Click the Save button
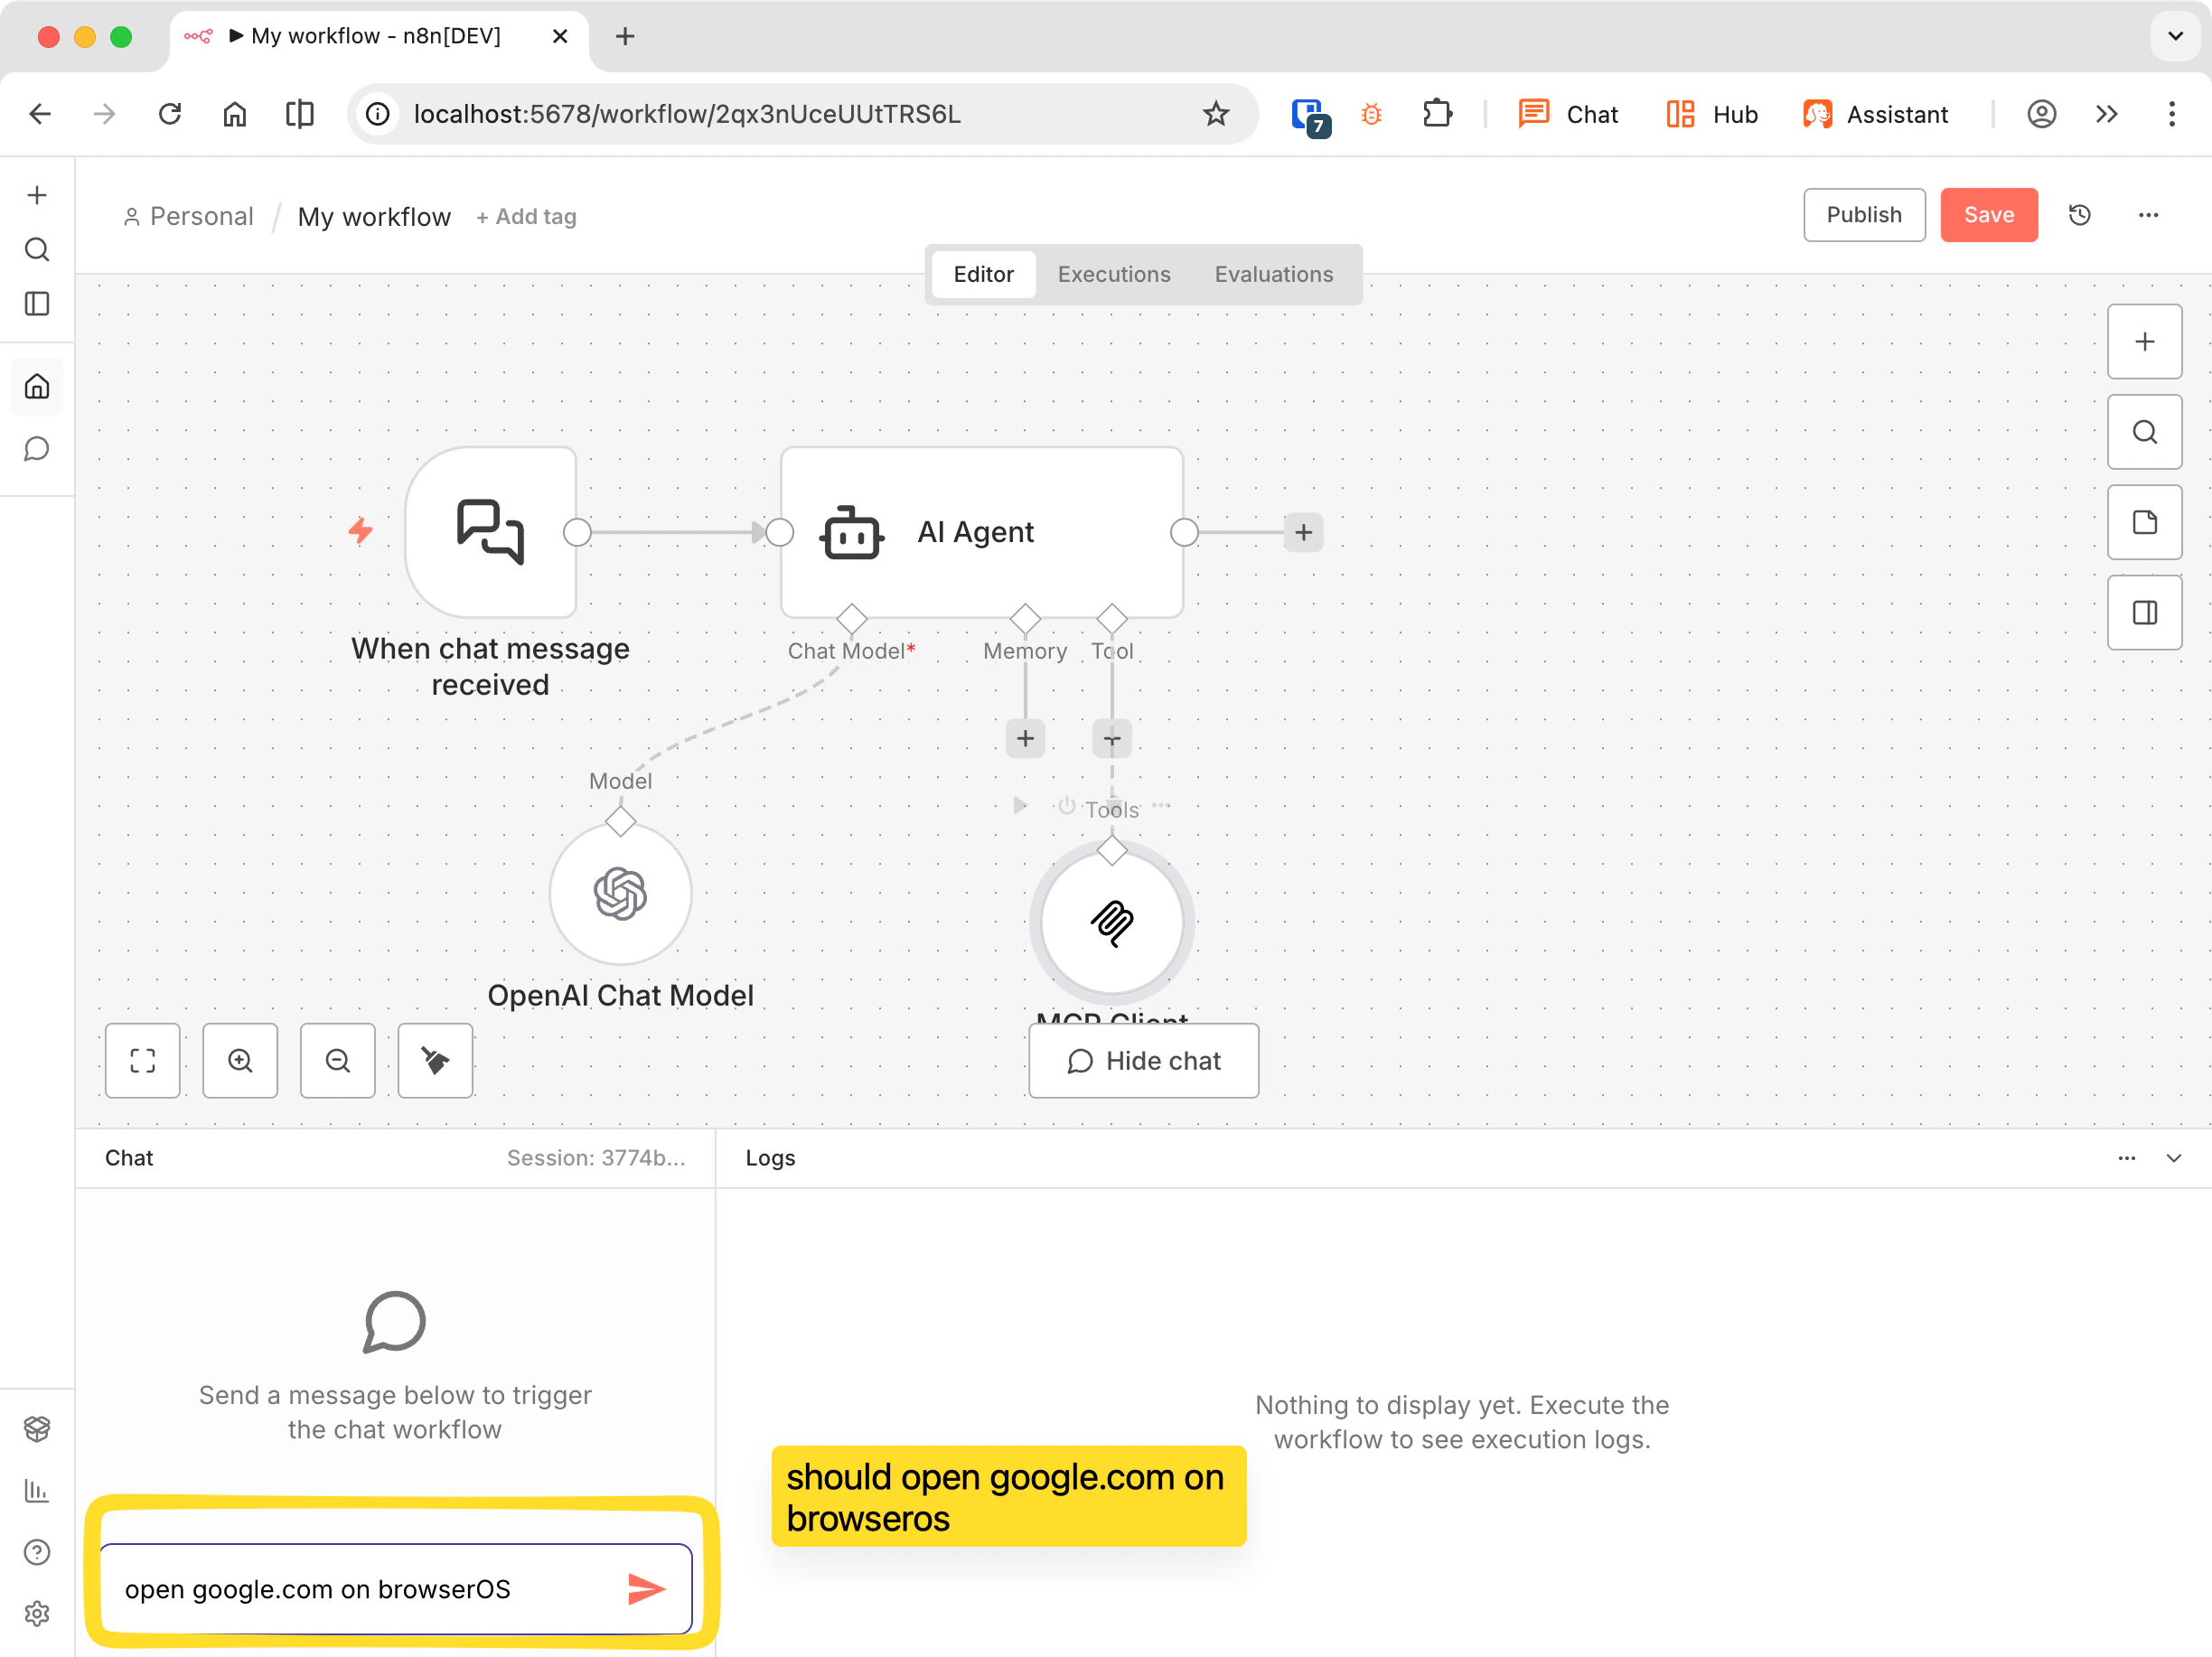This screenshot has height=1657, width=2212. [1988, 215]
